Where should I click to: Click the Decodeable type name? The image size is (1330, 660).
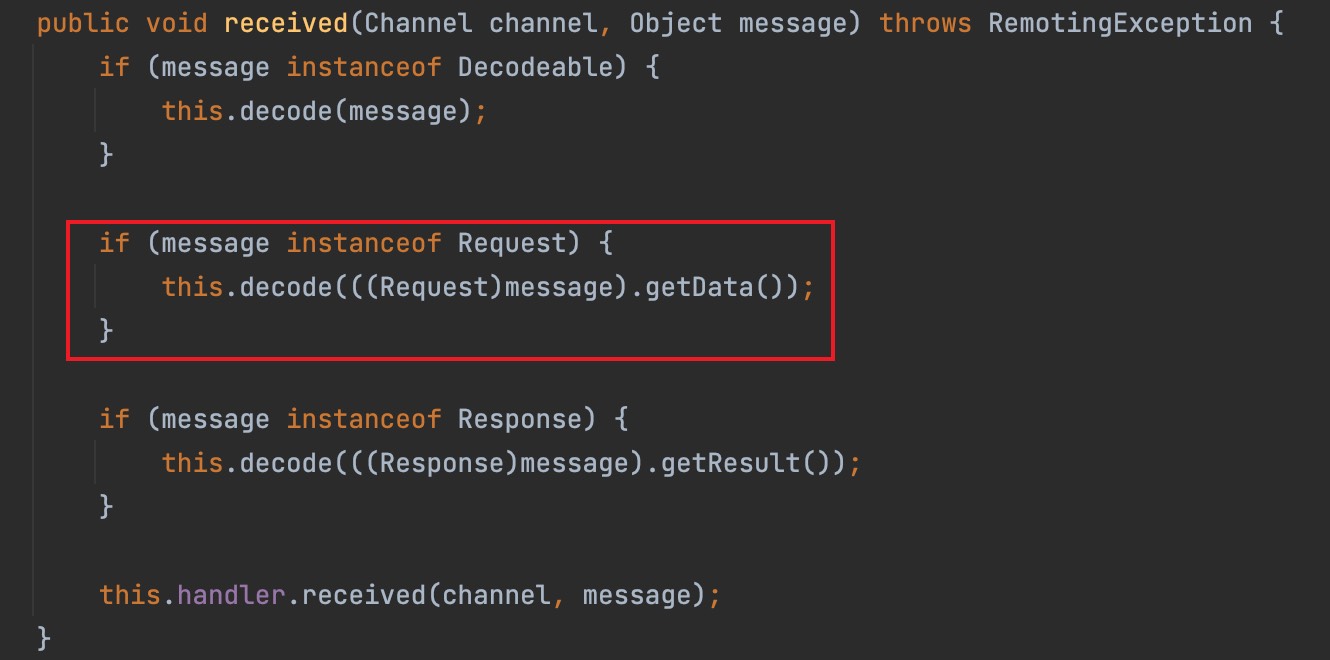click(534, 68)
